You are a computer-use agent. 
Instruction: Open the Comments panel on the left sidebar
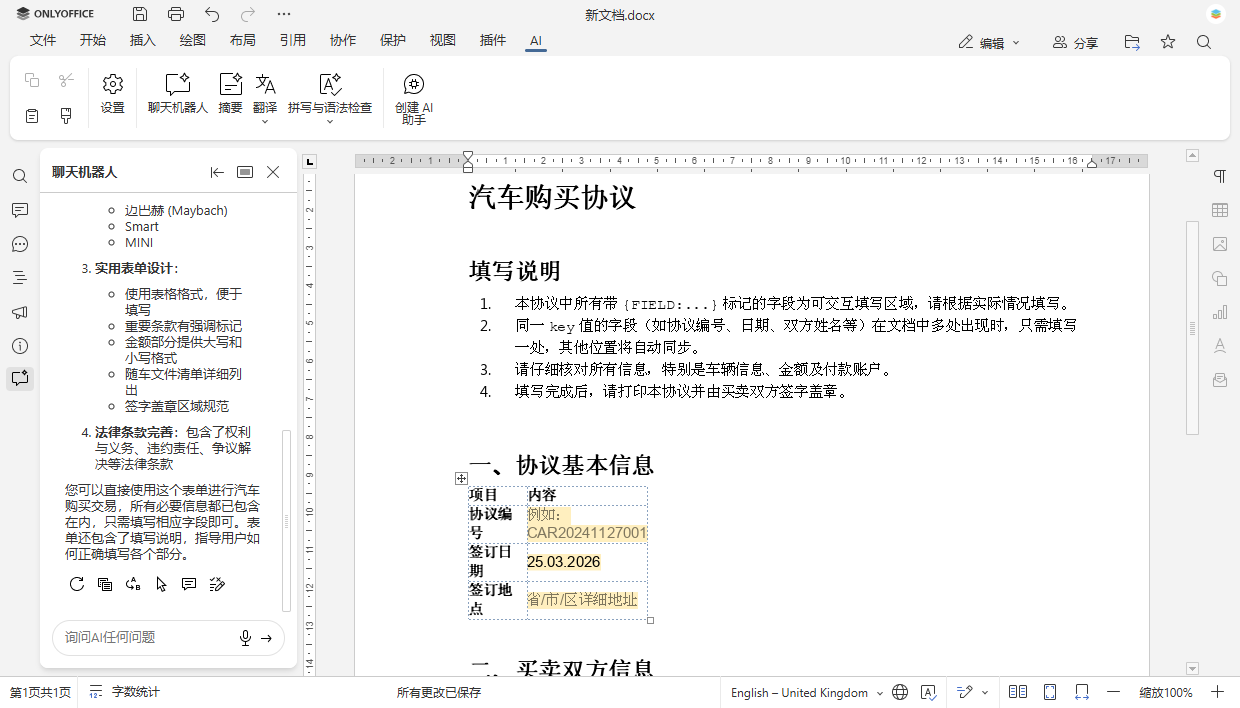point(20,209)
